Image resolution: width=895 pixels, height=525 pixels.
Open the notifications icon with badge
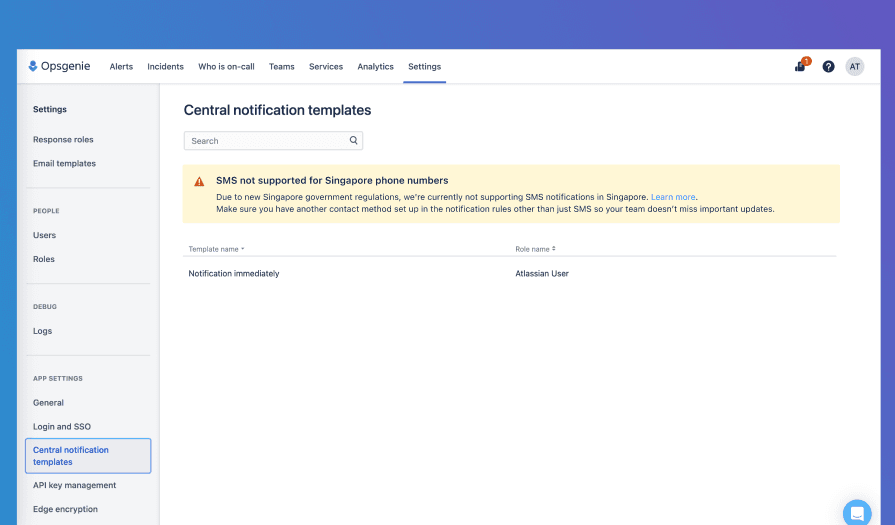click(801, 66)
